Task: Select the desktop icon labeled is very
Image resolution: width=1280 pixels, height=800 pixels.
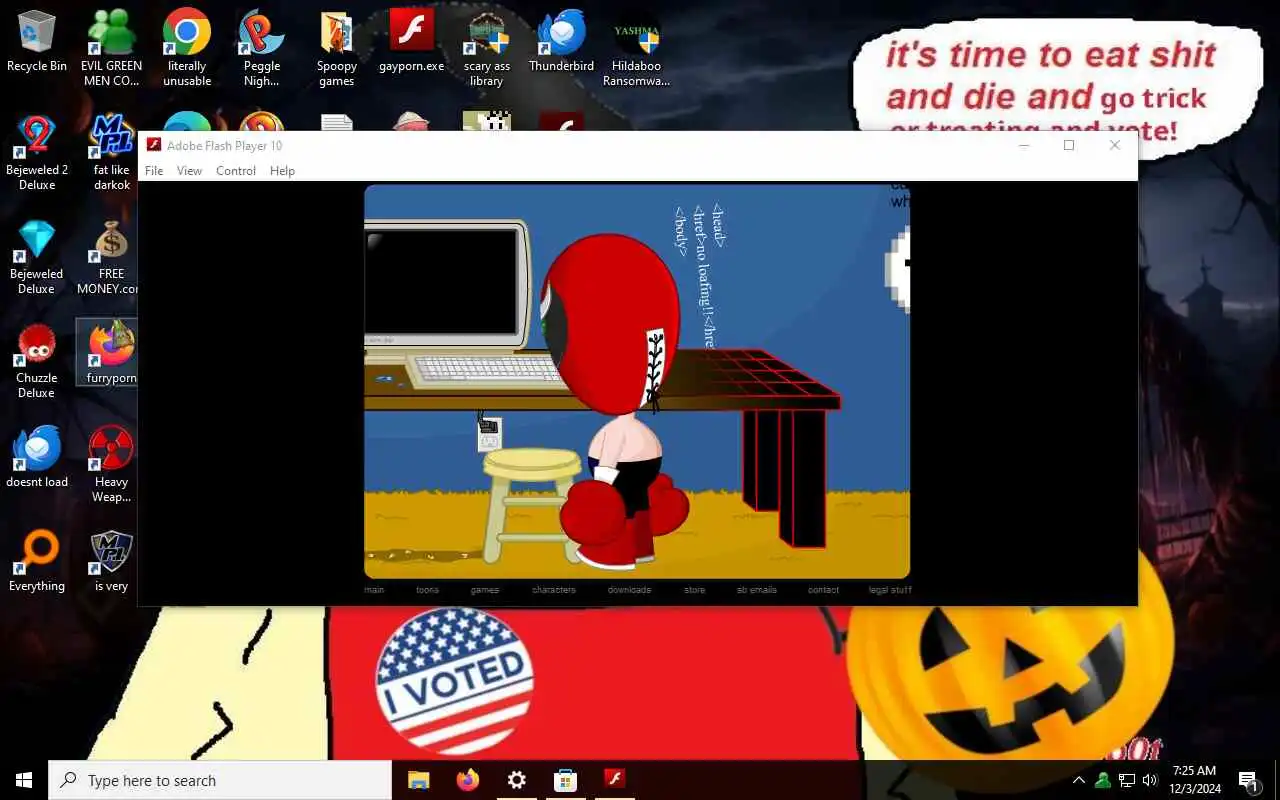Action: [x=112, y=561]
